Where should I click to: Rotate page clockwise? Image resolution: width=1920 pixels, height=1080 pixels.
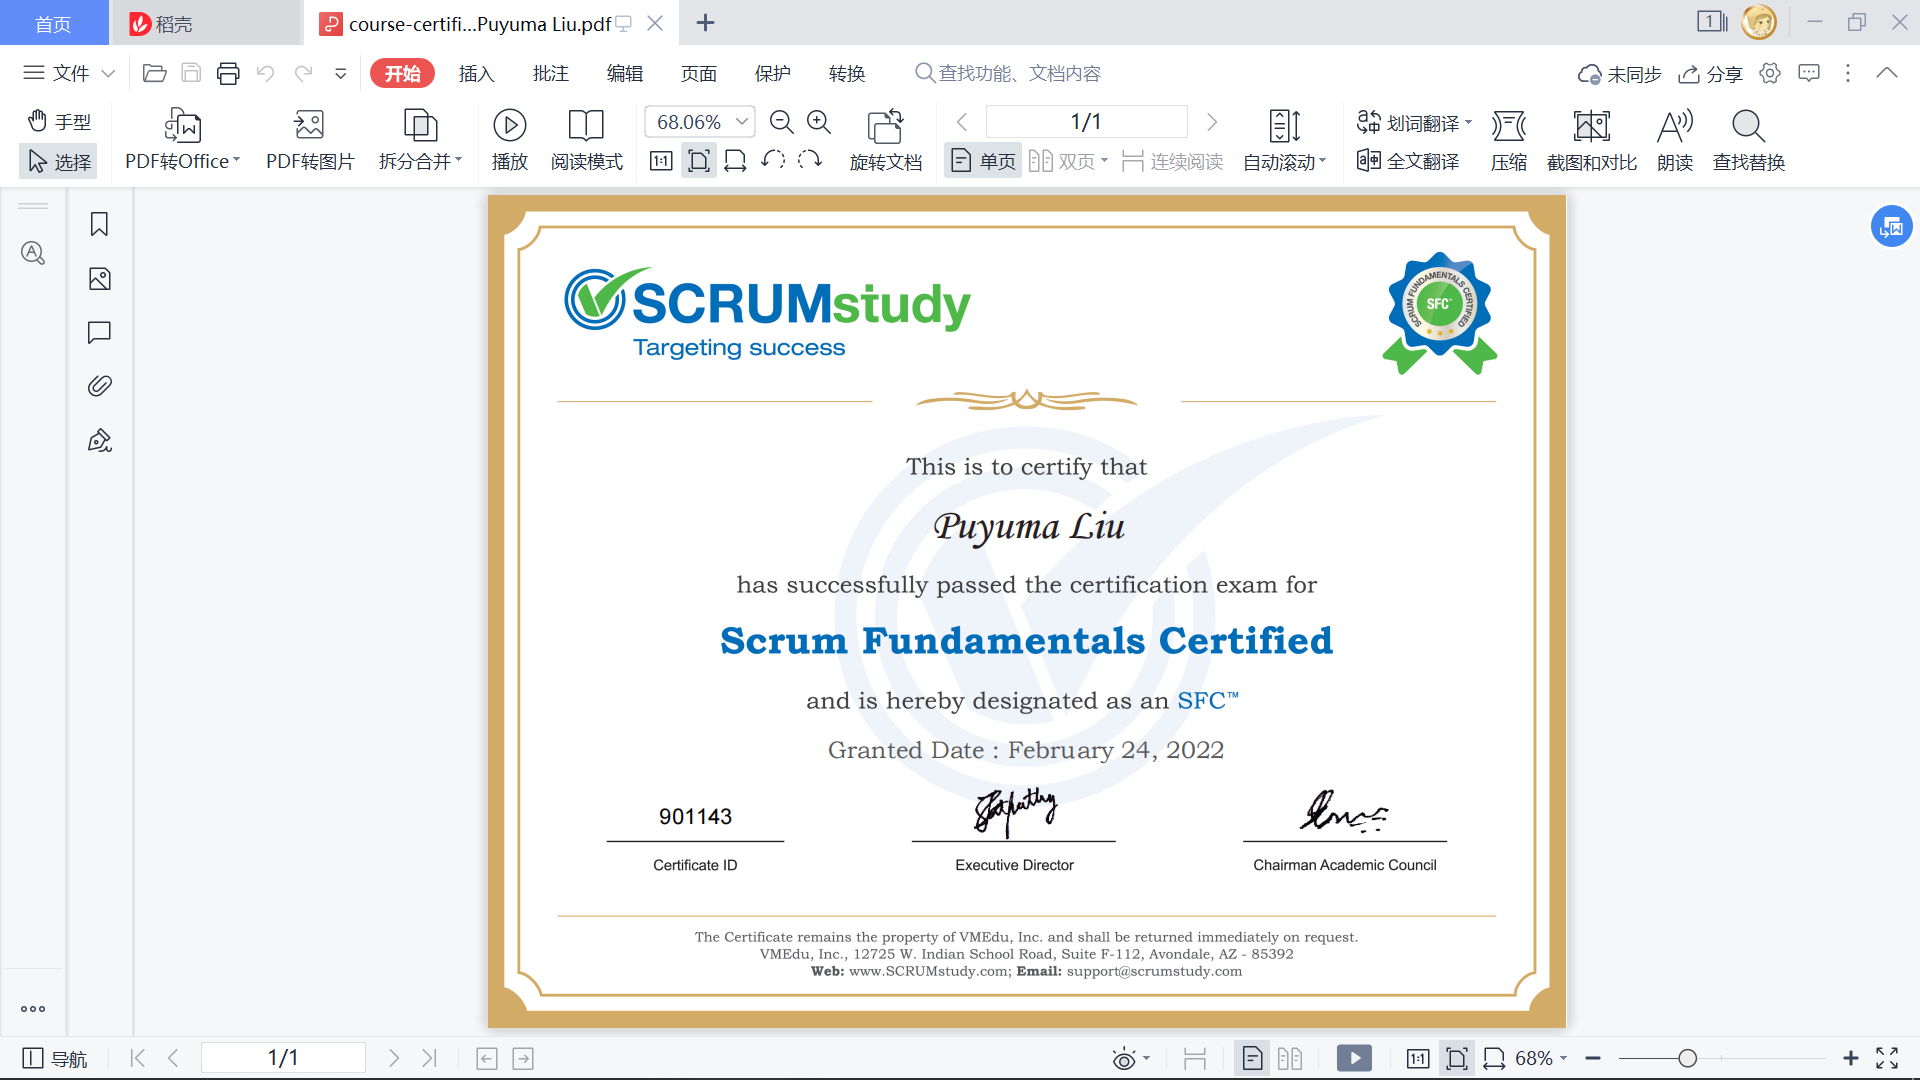pos(810,160)
